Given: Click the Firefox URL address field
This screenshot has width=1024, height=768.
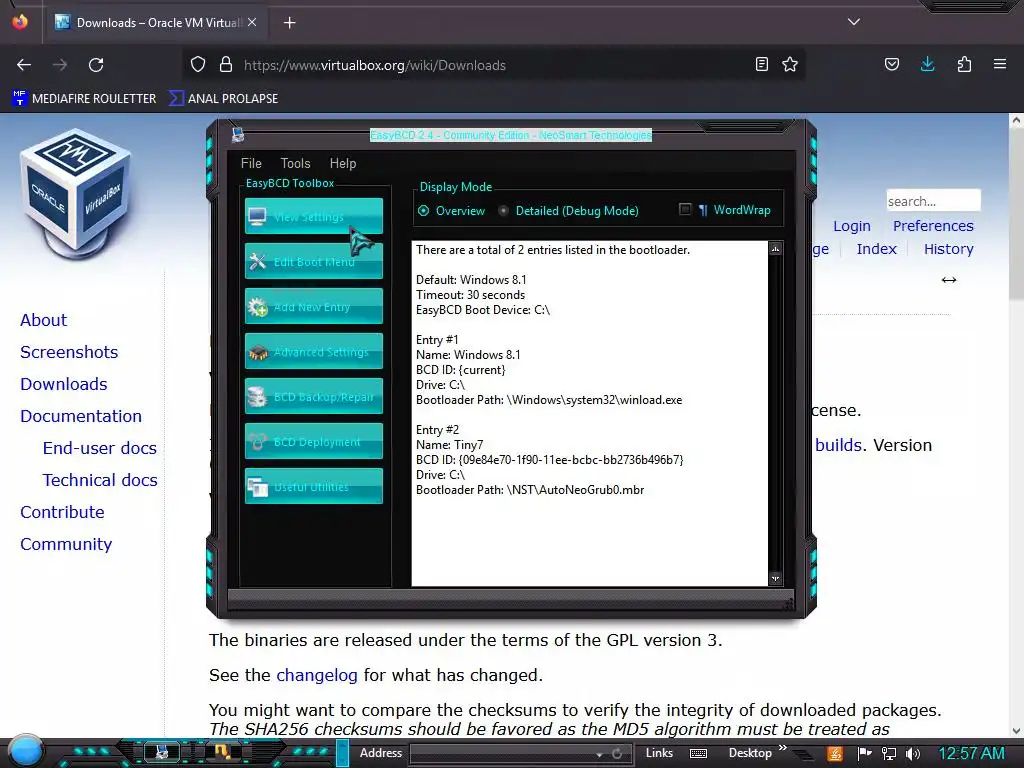Looking at the screenshot, I should (493, 65).
